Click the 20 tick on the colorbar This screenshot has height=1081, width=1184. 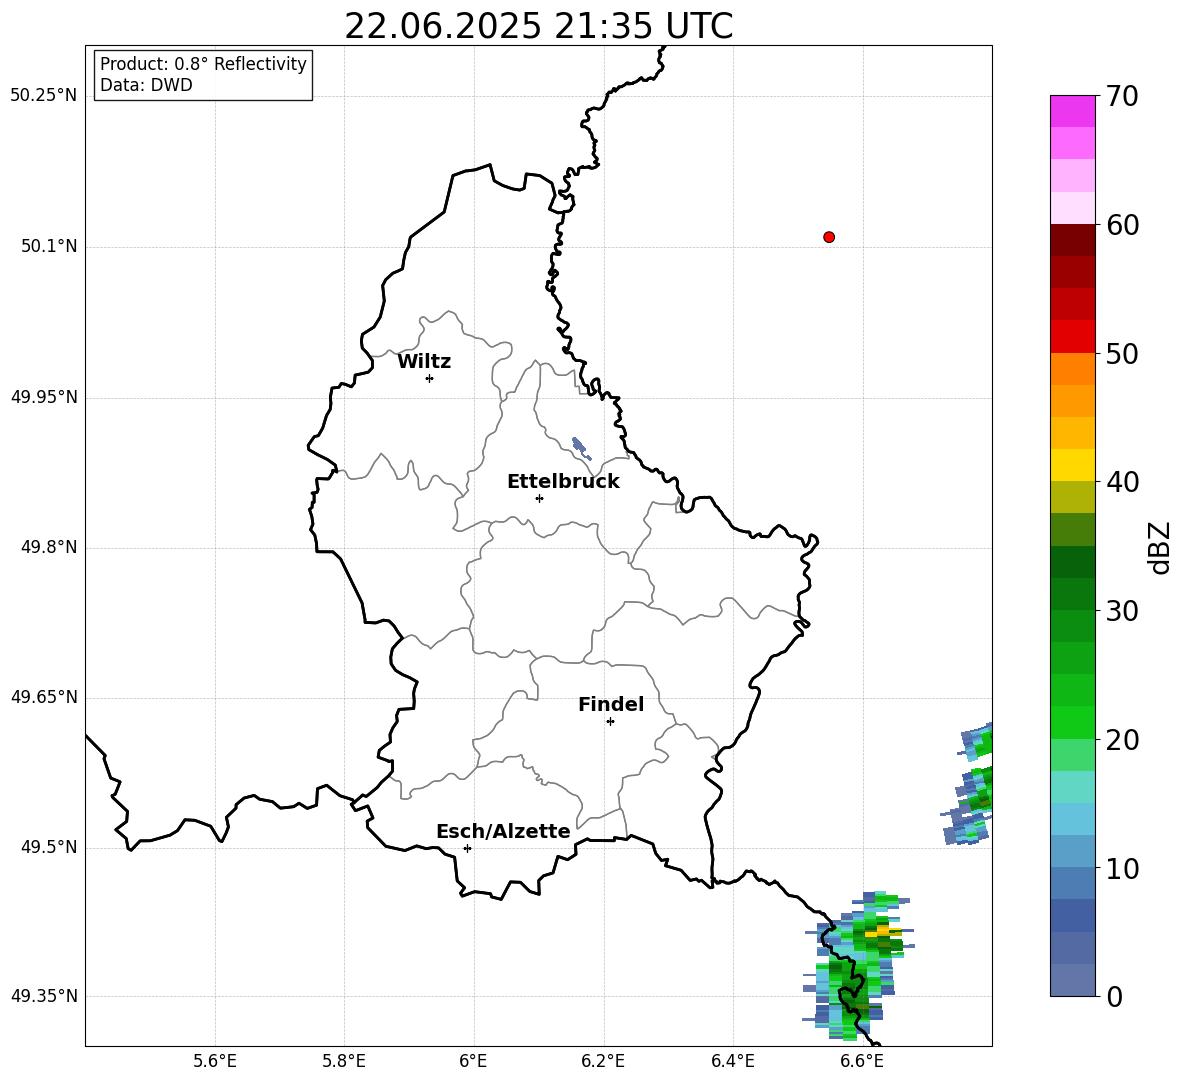pos(1122,740)
